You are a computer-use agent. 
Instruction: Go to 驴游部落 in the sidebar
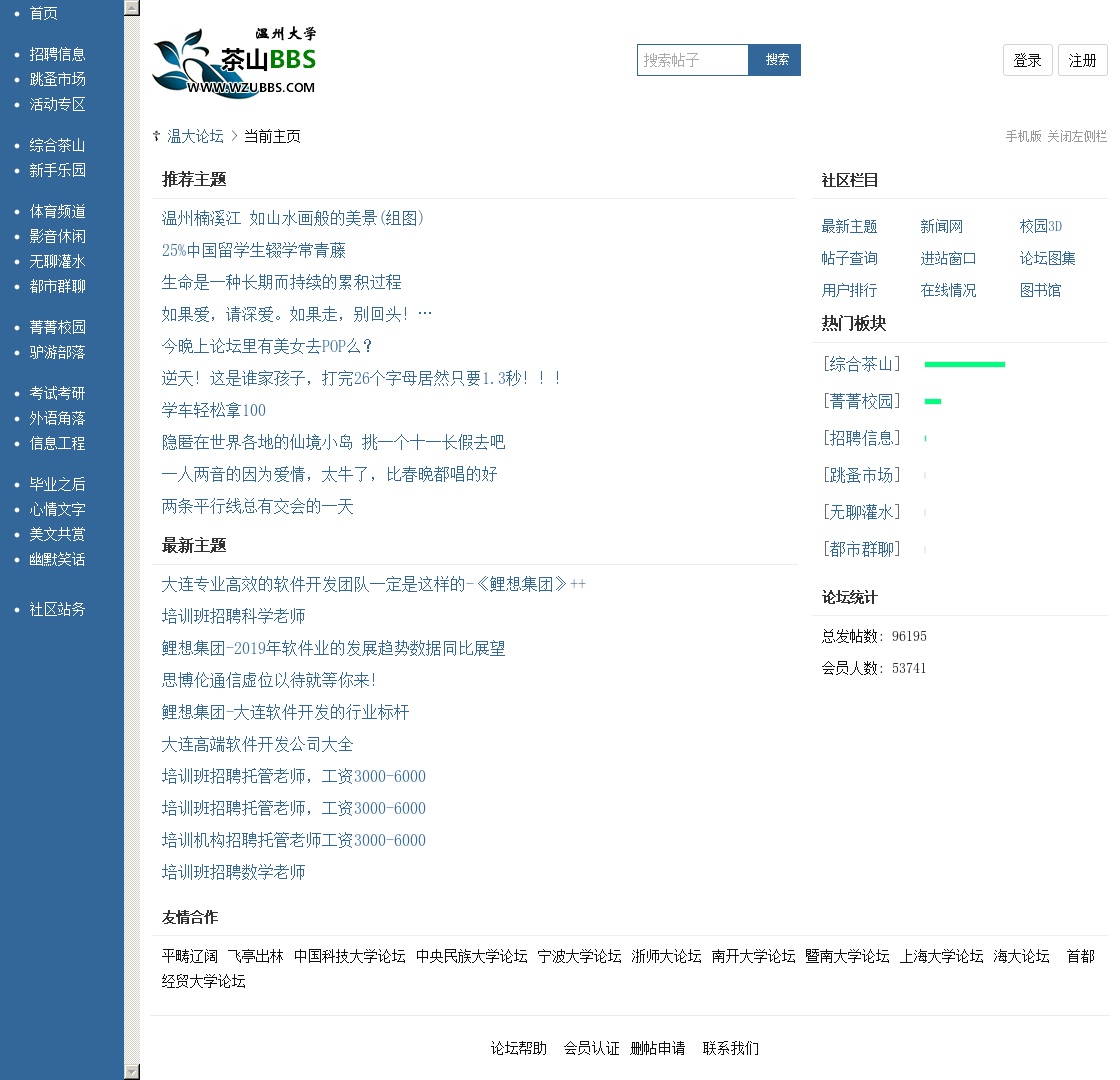point(57,352)
